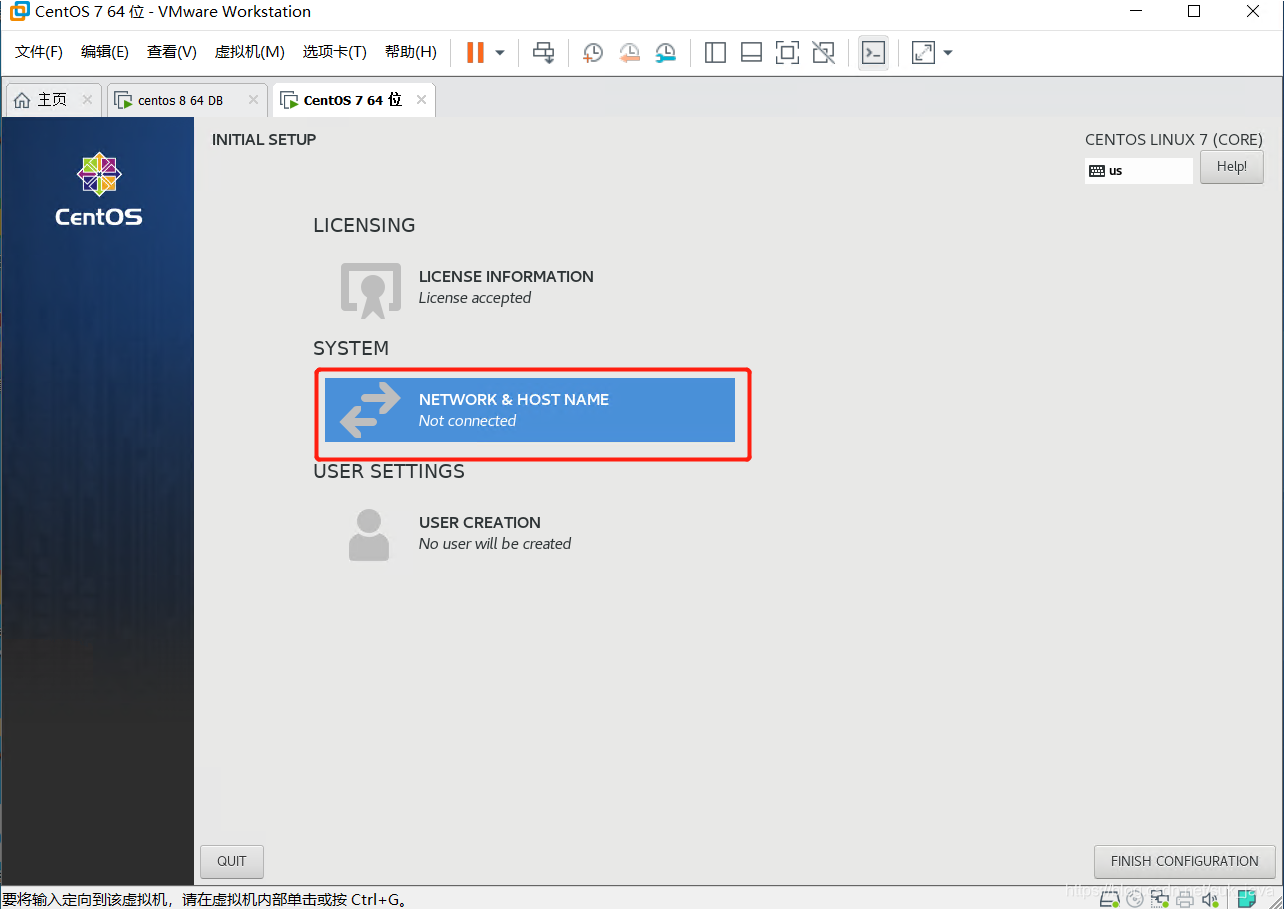Viewport: 1284px width, 909px height.
Task: Click the Help! button
Action: click(1231, 167)
